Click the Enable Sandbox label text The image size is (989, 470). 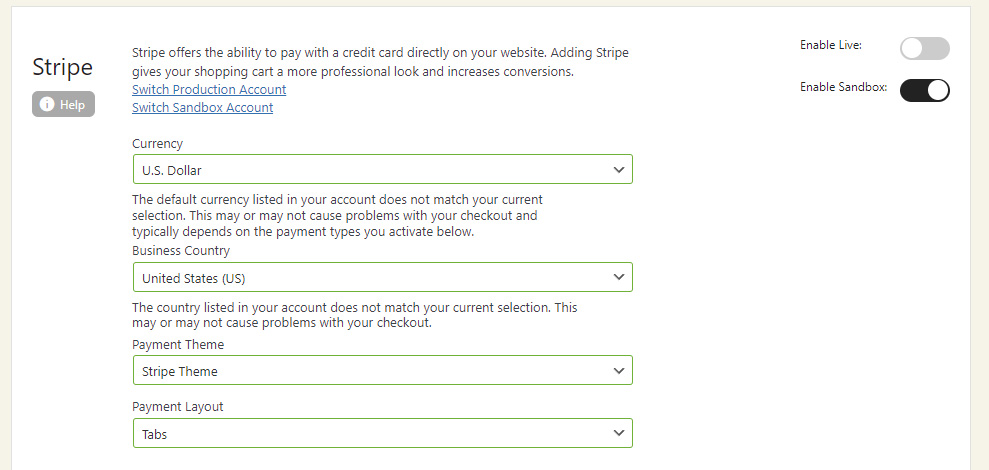[843, 88]
